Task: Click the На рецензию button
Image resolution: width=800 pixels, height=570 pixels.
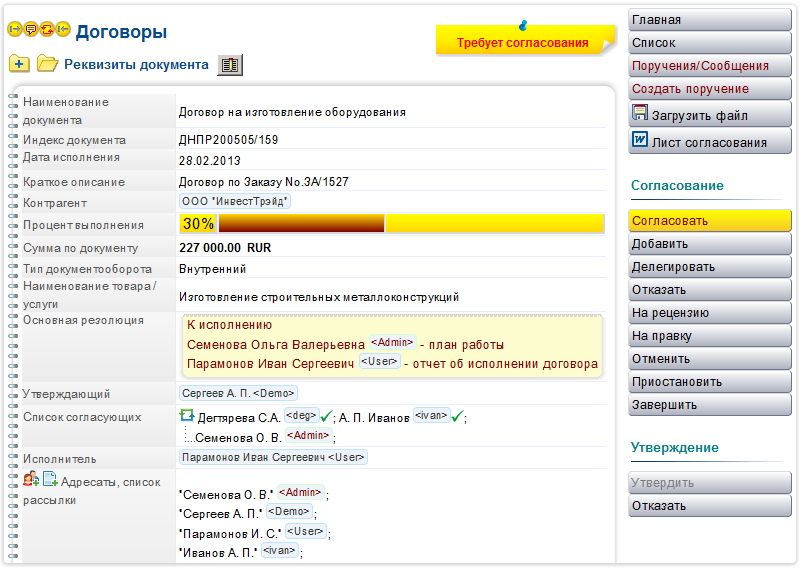Action: click(710, 313)
